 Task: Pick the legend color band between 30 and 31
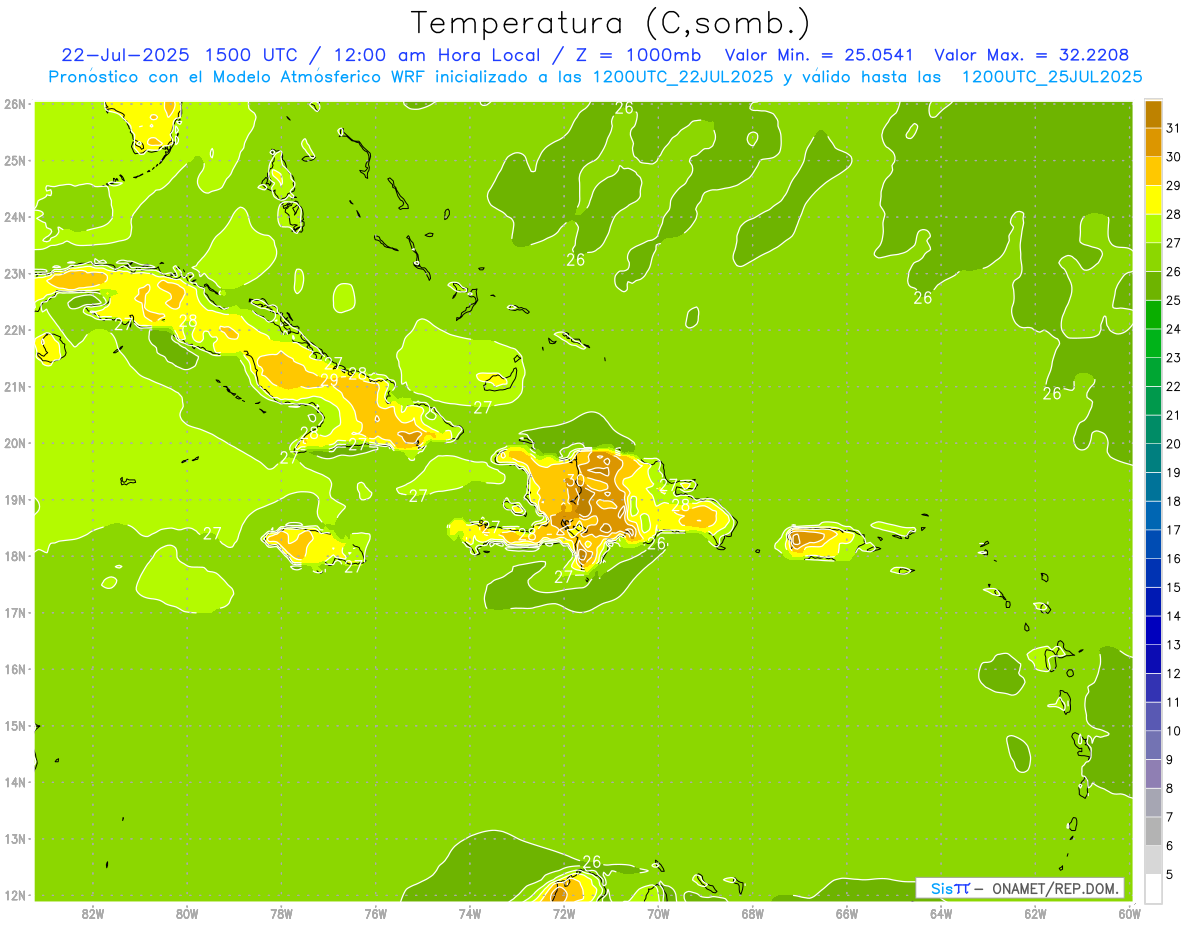click(x=1153, y=142)
